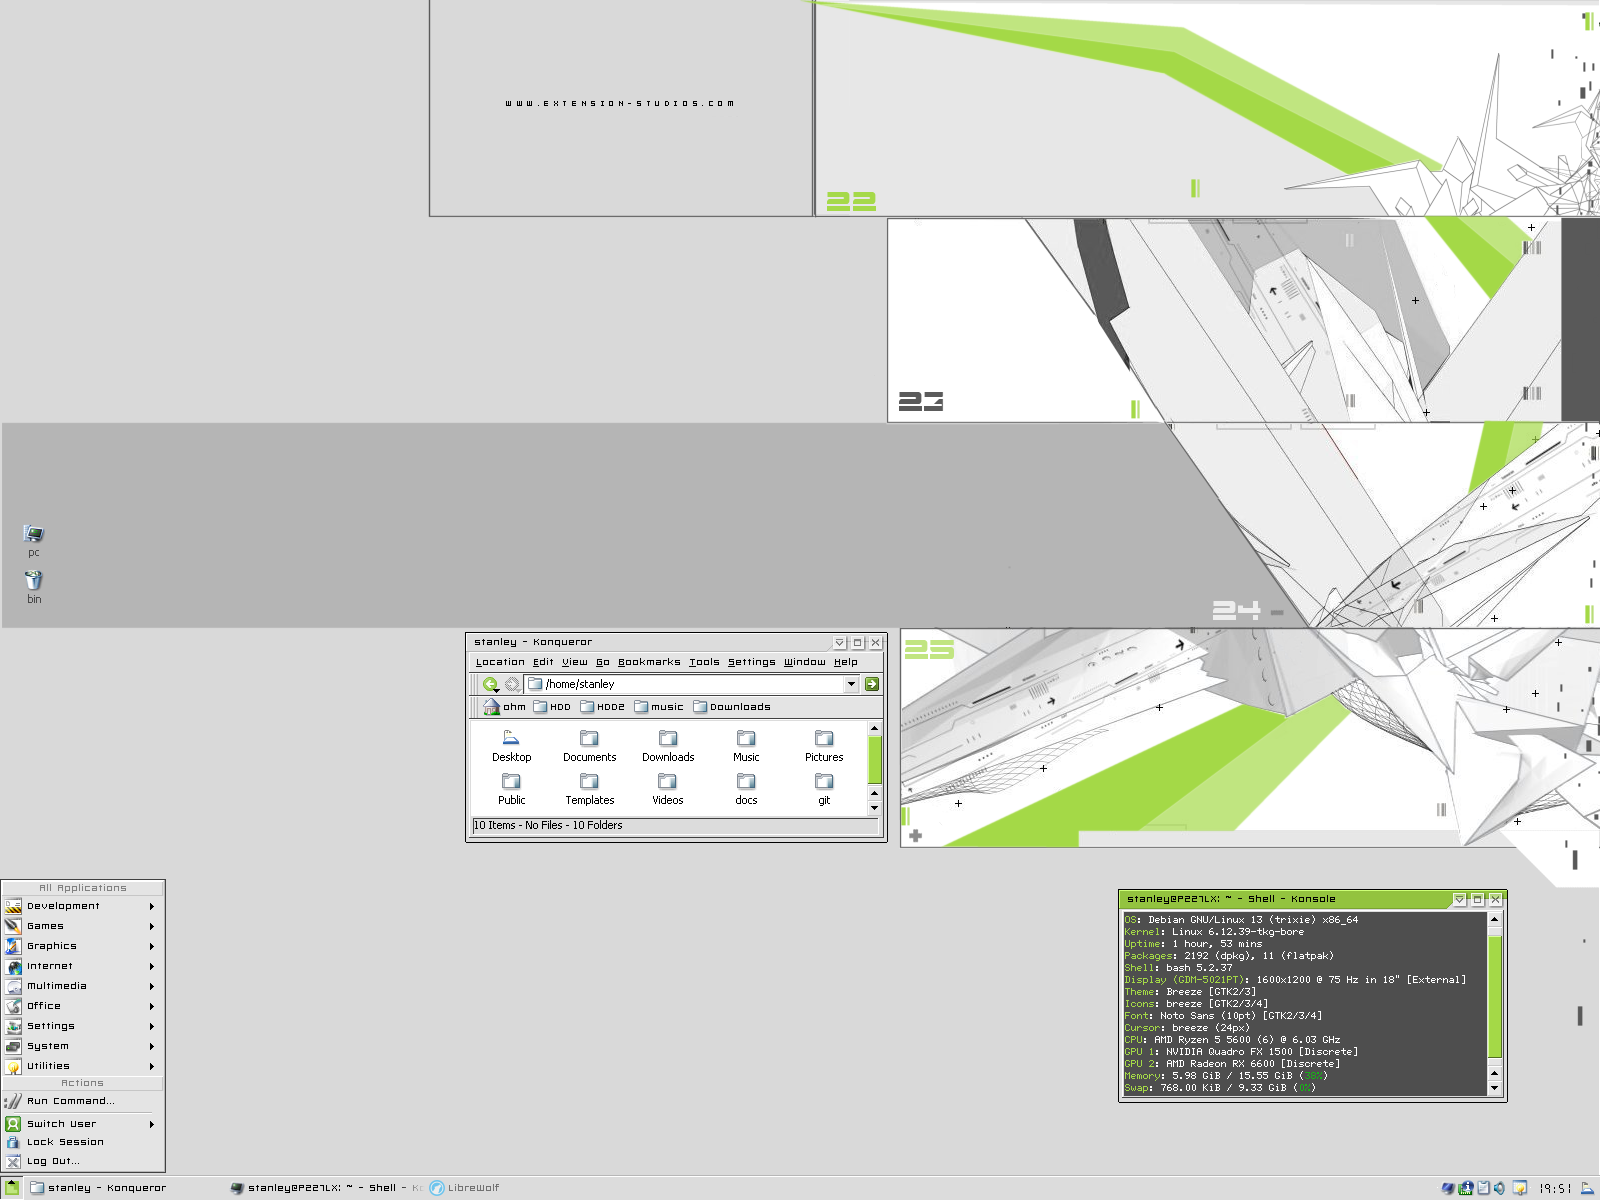Click the green Go button beside location bar
Screen dimensions: 1600x1200
[x=872, y=684]
